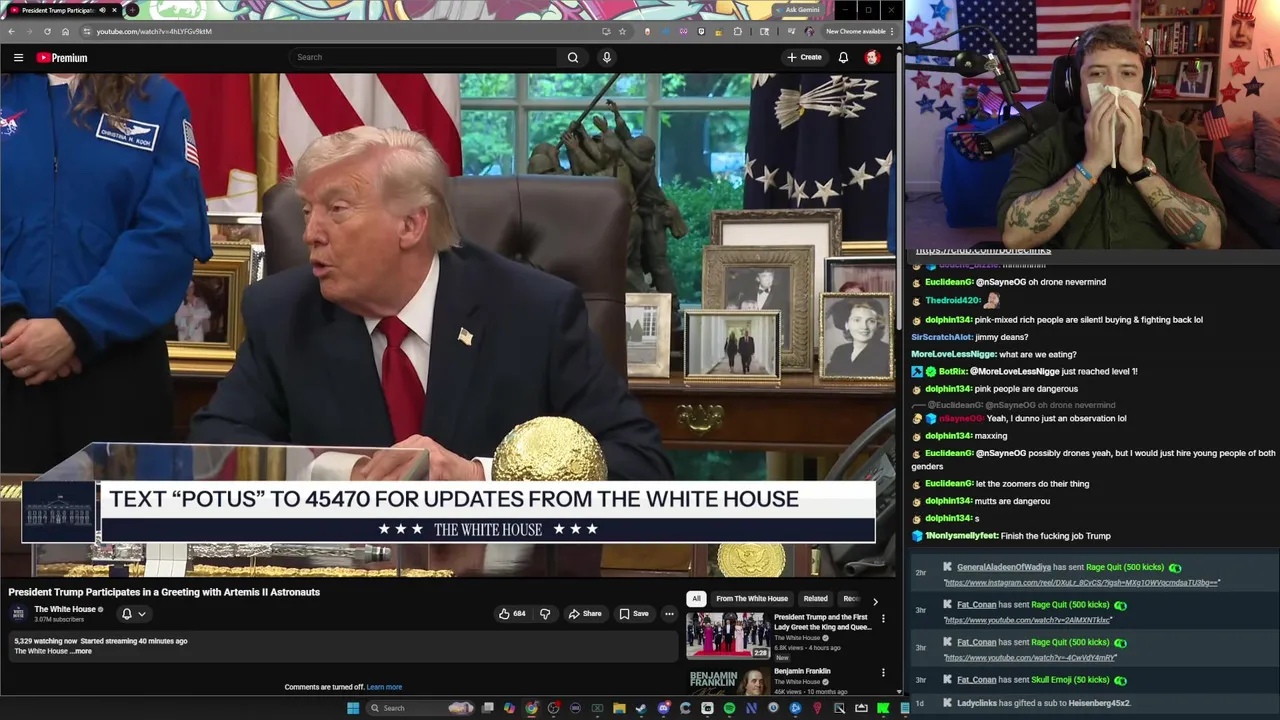Go to YouTube Premium home logo
The height and width of the screenshot is (720, 1280).
point(62,57)
